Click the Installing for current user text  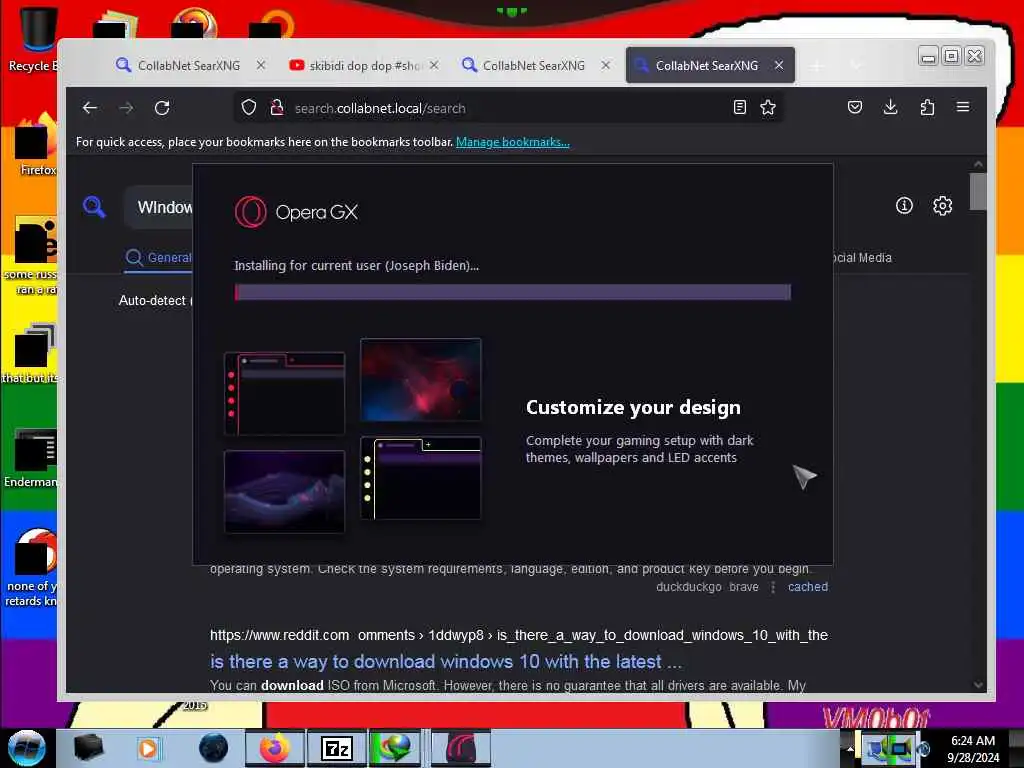coord(356,265)
